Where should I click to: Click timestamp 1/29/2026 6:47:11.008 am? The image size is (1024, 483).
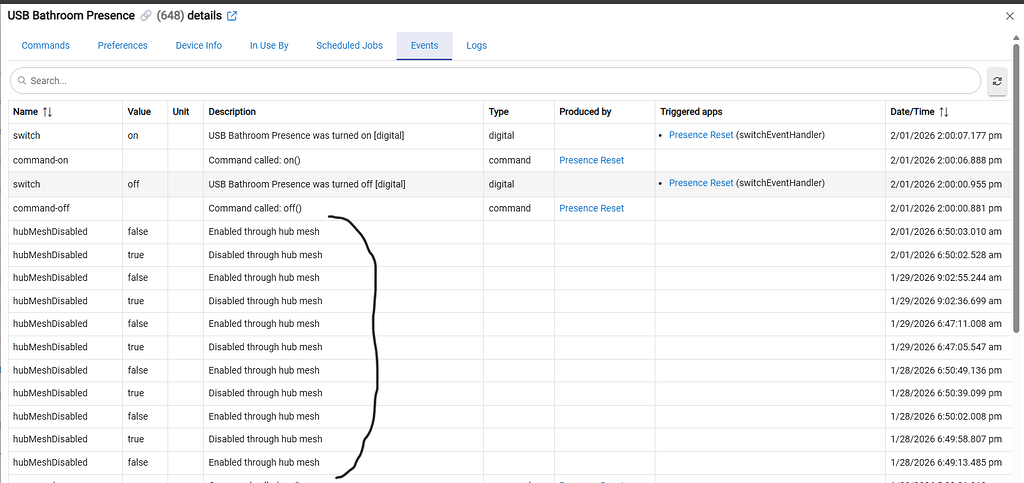tap(946, 324)
